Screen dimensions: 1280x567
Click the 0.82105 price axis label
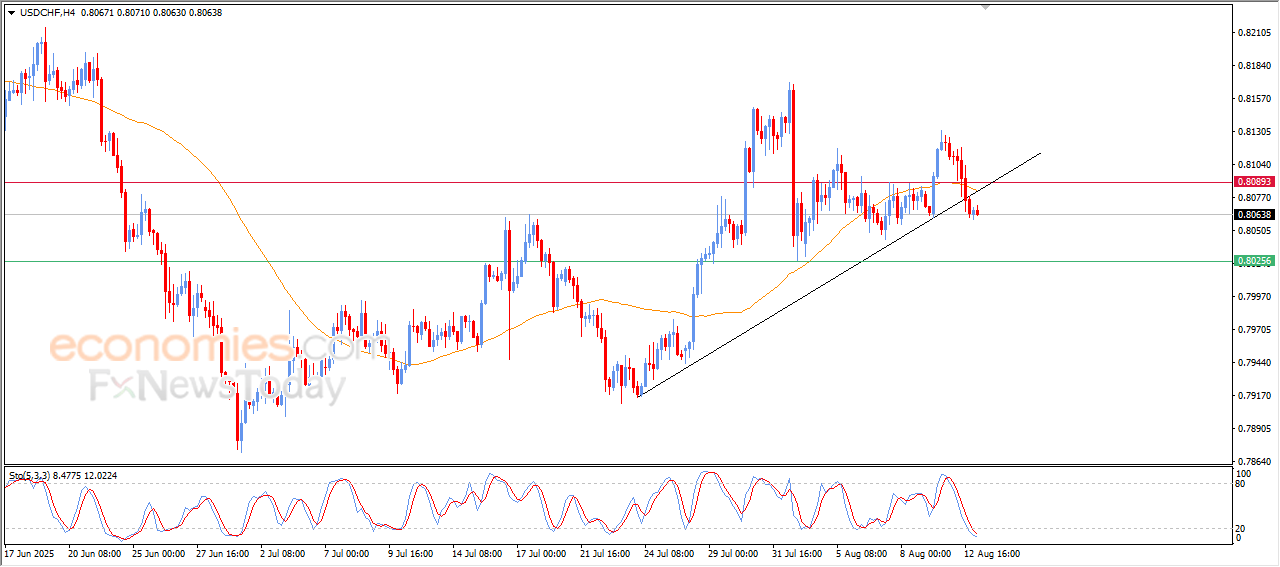coord(1254,33)
